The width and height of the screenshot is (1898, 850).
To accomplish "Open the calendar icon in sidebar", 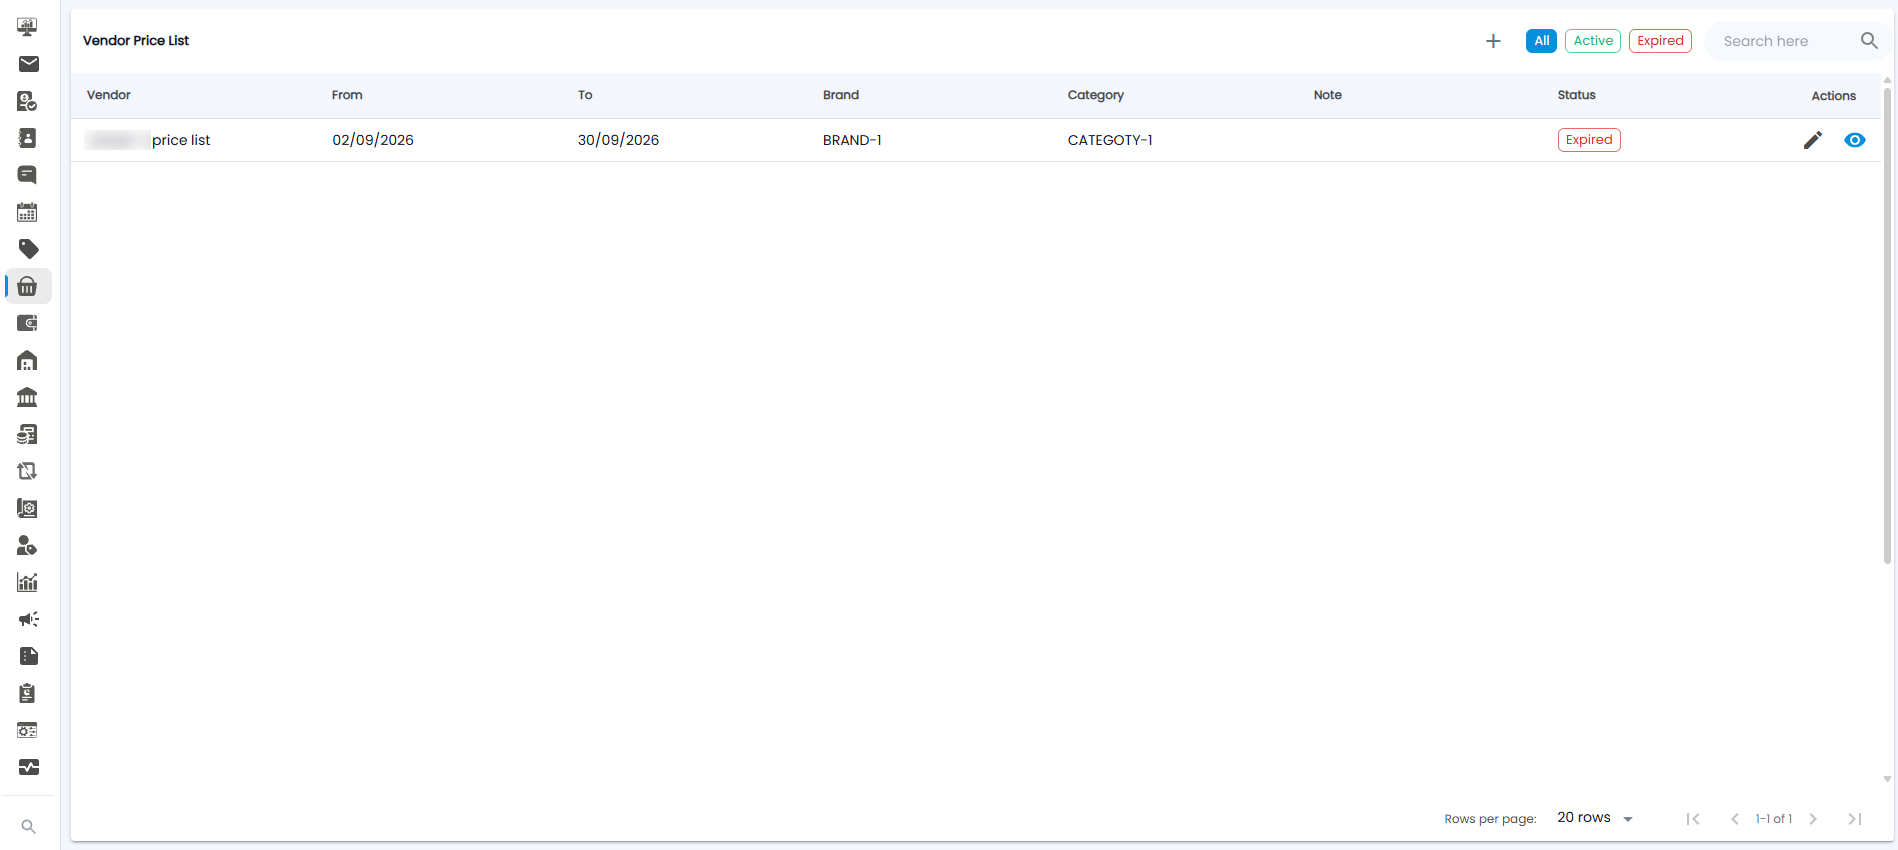I will click(x=28, y=212).
